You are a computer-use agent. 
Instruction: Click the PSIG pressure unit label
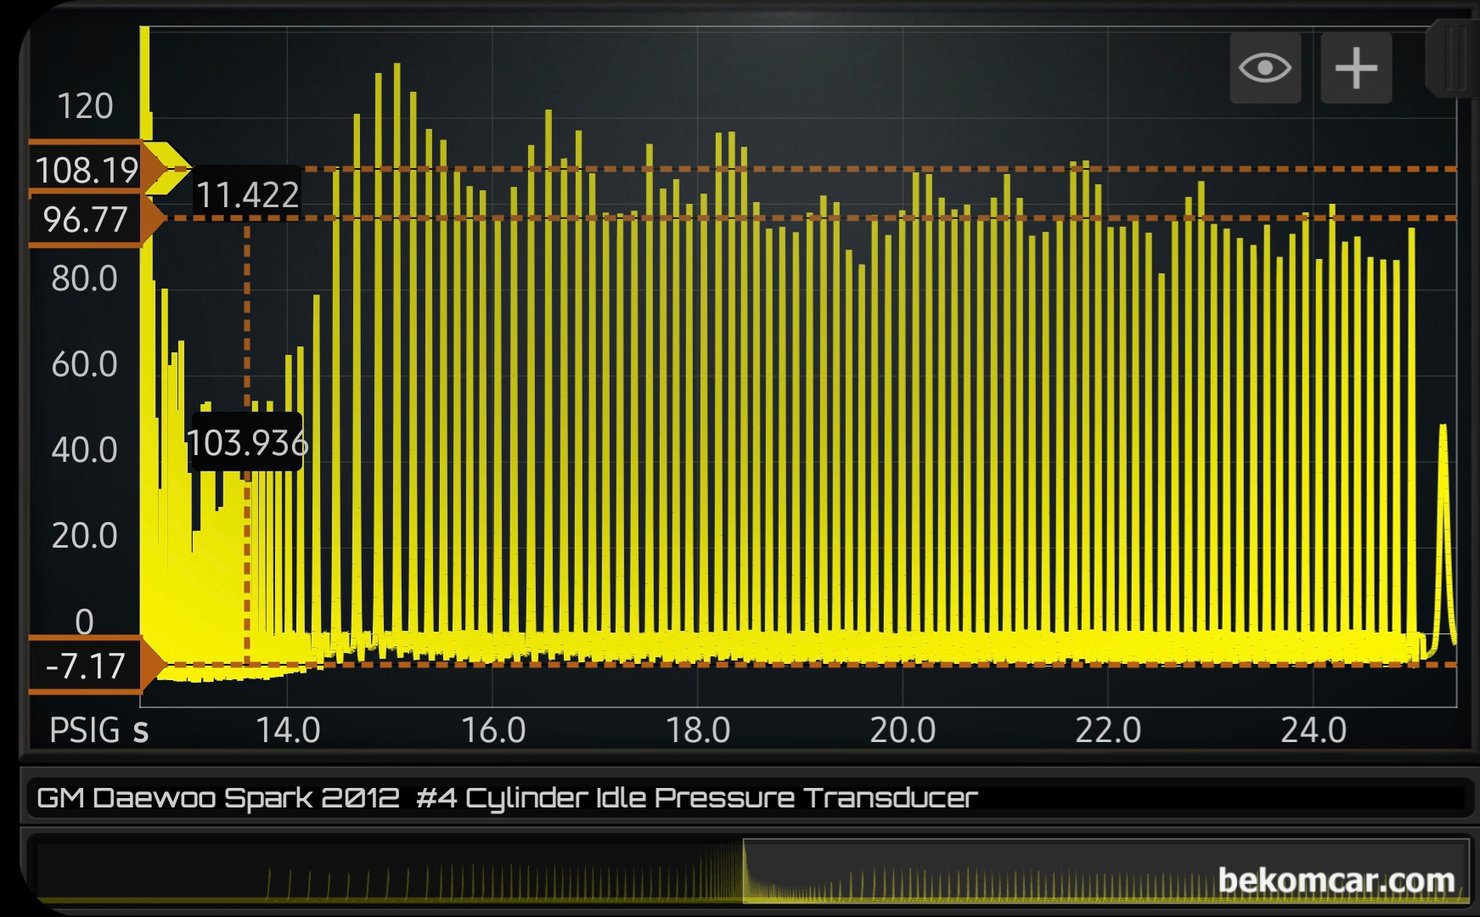pos(85,730)
